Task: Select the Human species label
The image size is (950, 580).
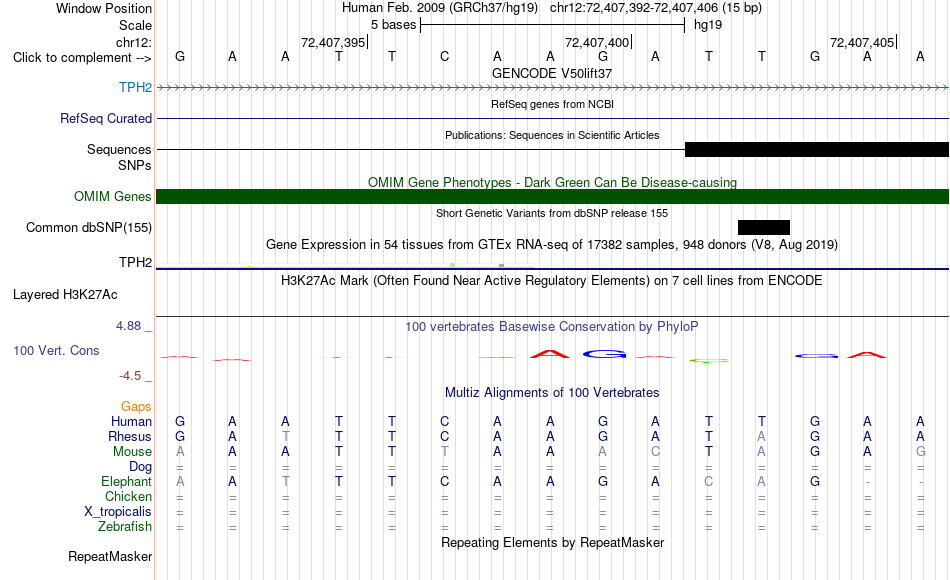Action: pyautogui.click(x=131, y=421)
